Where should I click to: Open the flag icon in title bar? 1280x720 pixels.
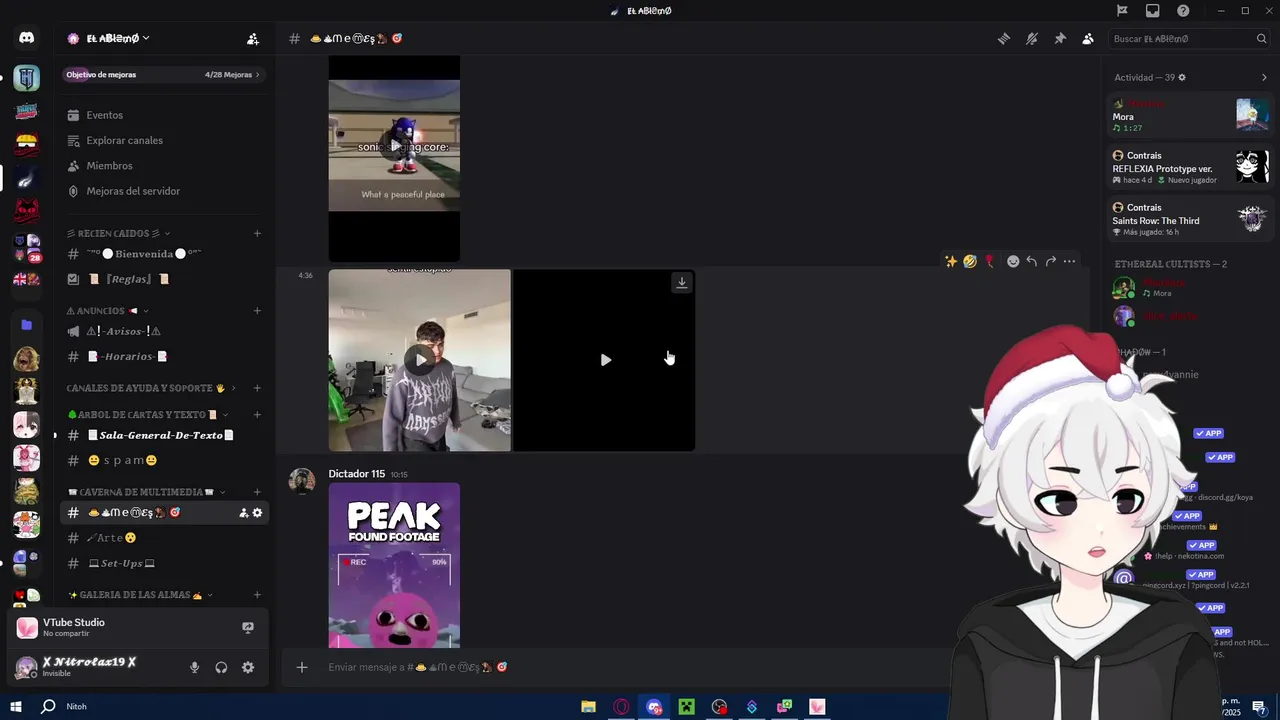(1122, 11)
